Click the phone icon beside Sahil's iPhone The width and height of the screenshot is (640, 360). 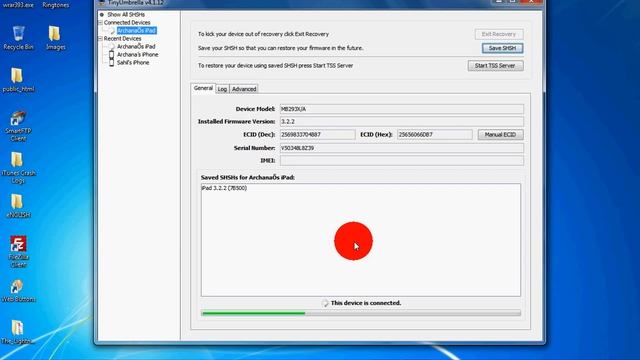(111, 62)
